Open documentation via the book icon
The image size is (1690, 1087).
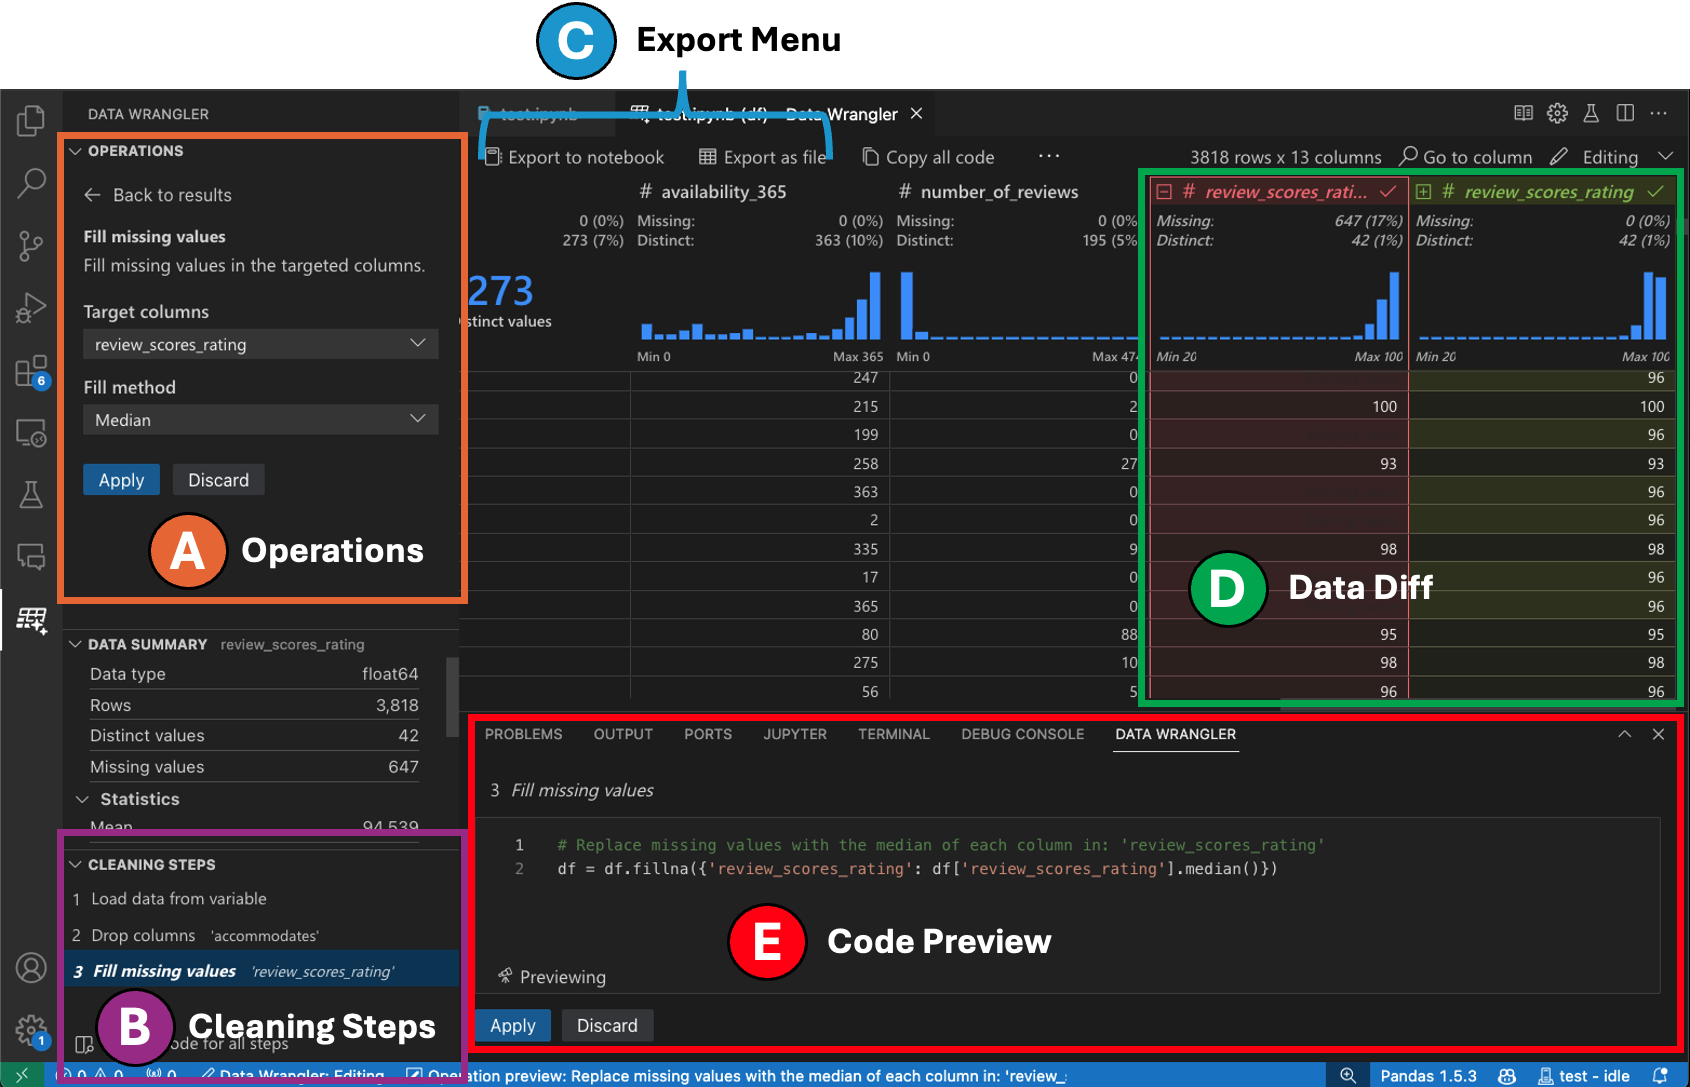click(x=1522, y=113)
